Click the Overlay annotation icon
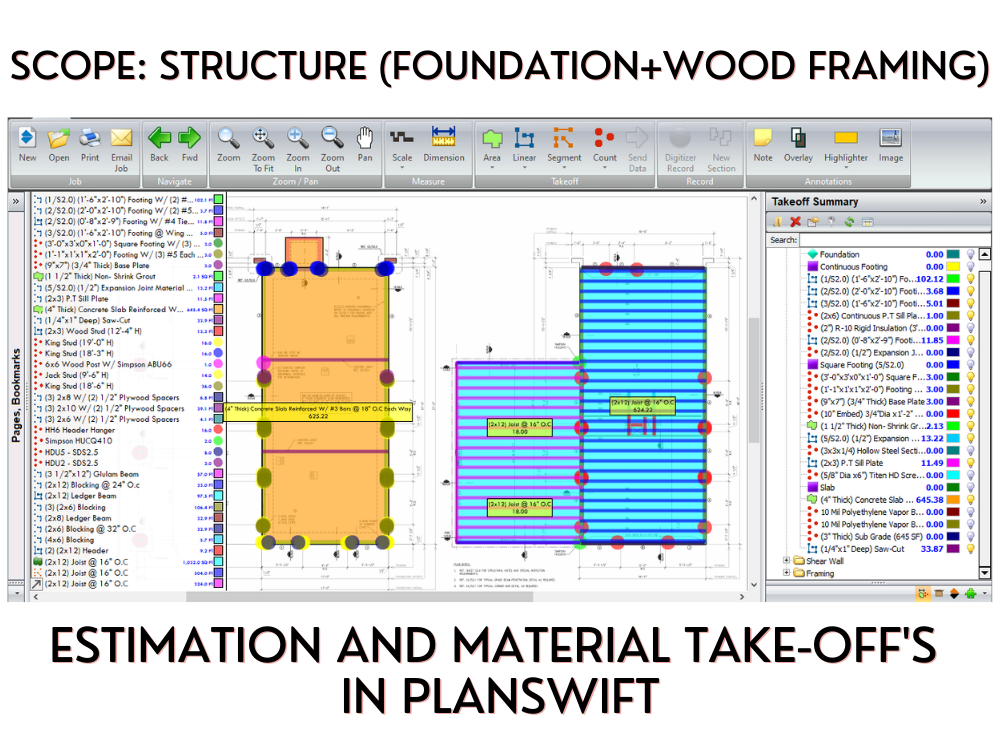 798,140
